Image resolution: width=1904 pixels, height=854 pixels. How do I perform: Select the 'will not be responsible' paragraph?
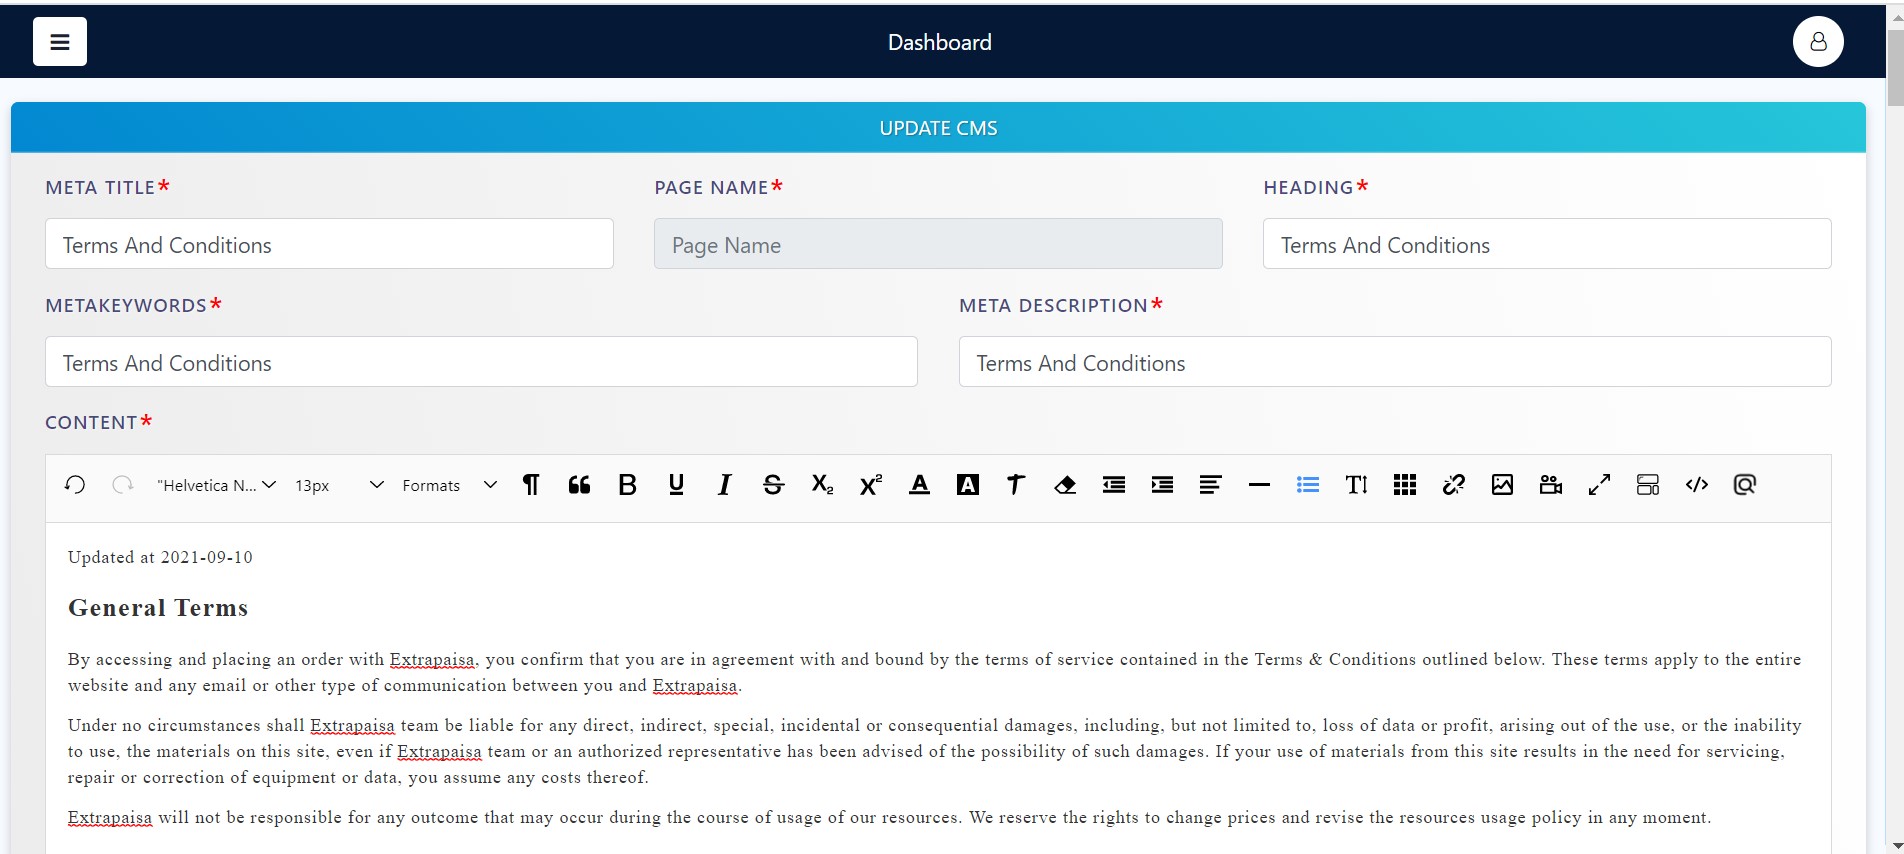(889, 817)
